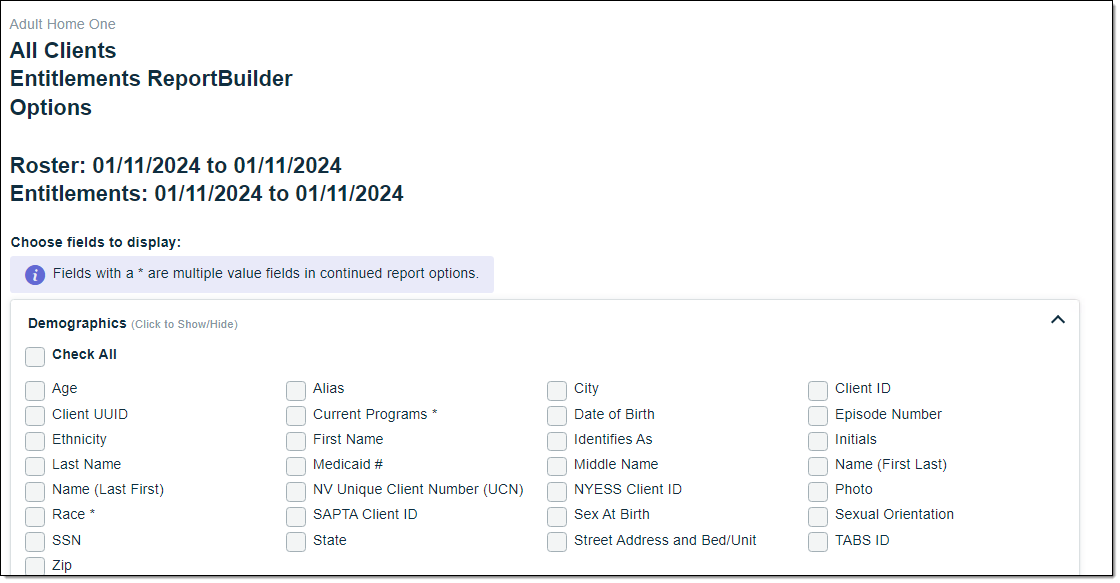The height and width of the screenshot is (583, 1120).
Task: Check the Zip field box
Action: tap(35, 567)
